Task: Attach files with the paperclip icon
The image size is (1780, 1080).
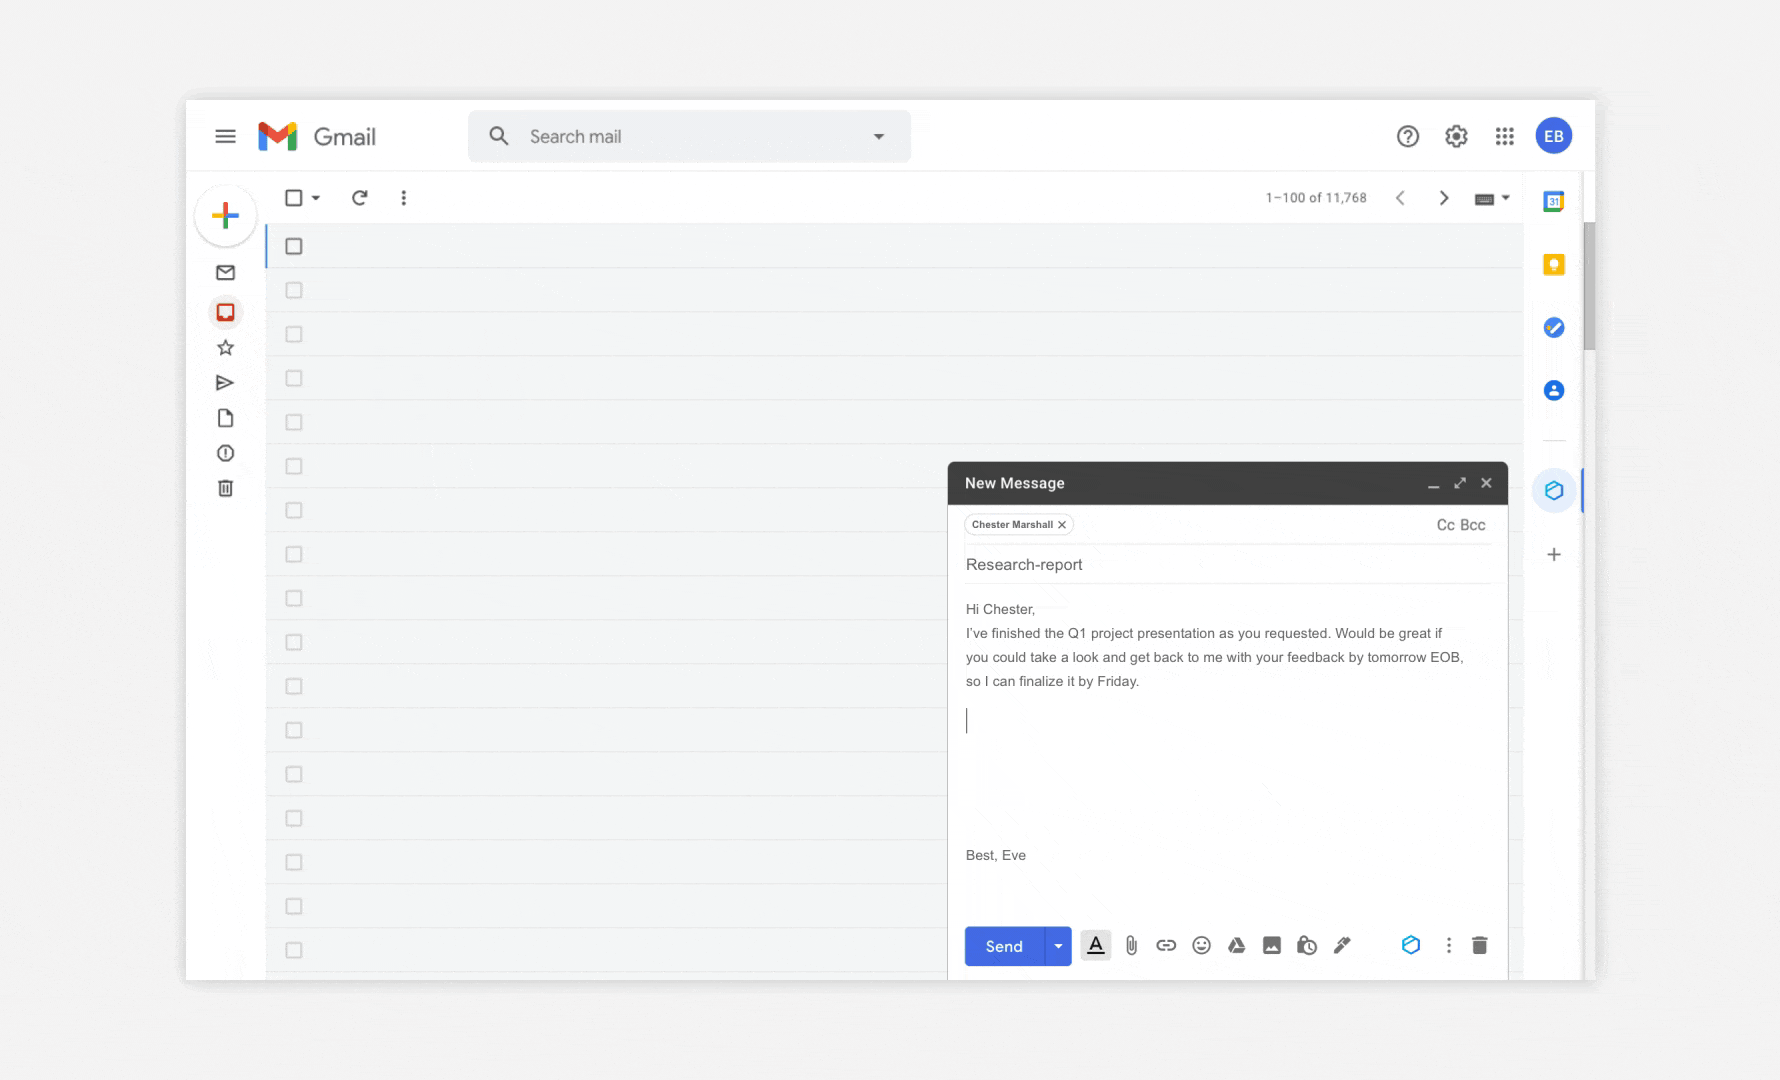Action: [x=1131, y=945]
